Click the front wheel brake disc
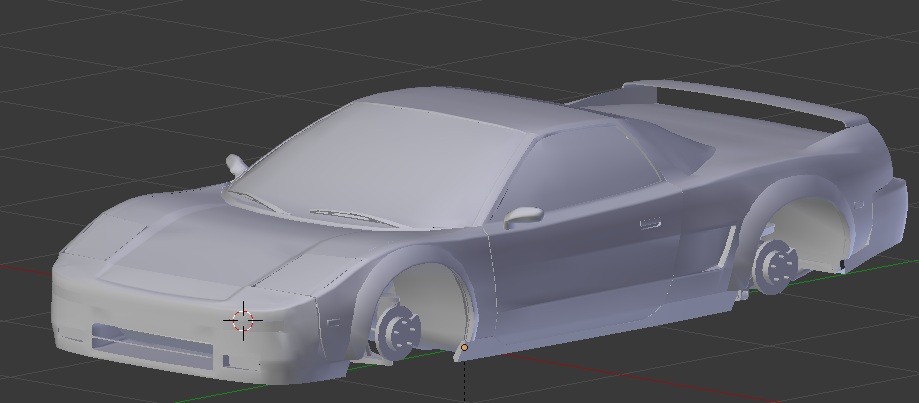 point(397,332)
